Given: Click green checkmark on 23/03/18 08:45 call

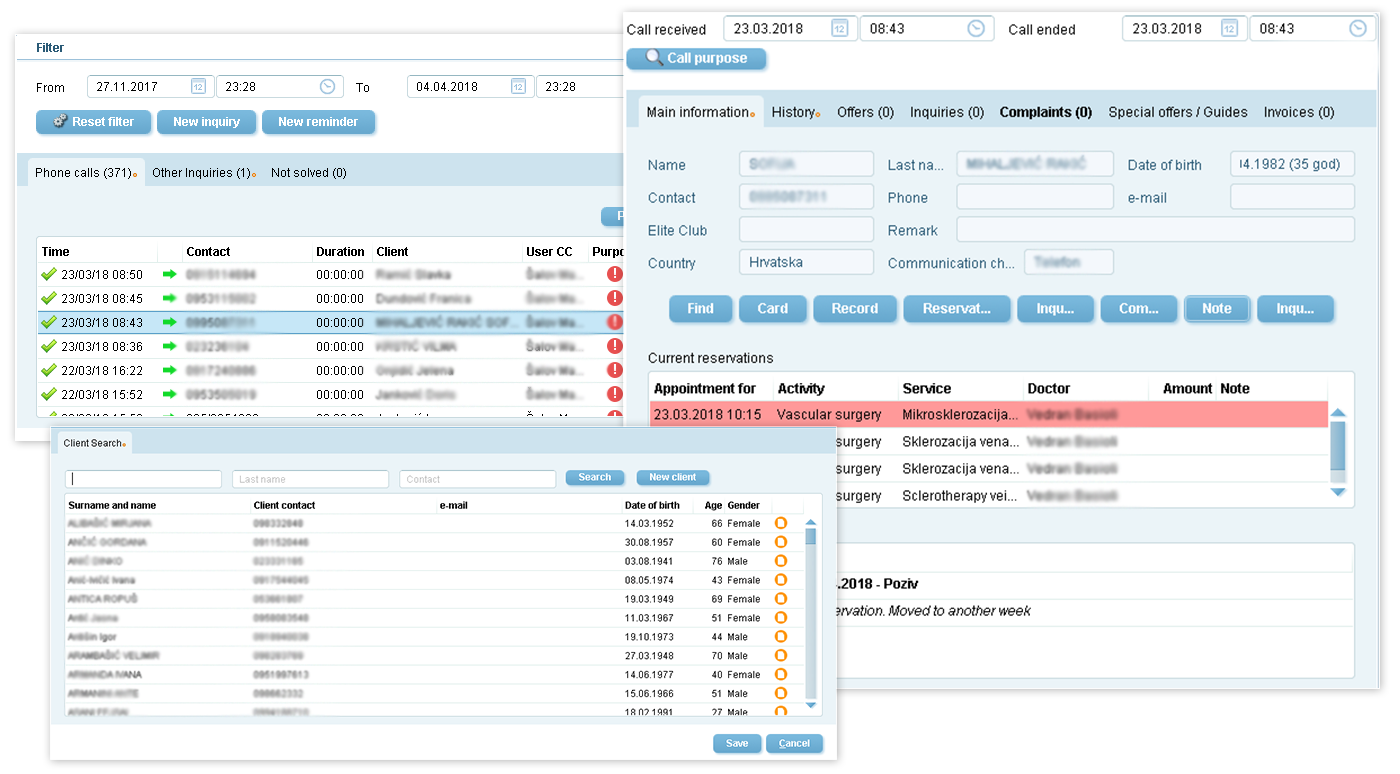Looking at the screenshot, I should tap(48, 298).
